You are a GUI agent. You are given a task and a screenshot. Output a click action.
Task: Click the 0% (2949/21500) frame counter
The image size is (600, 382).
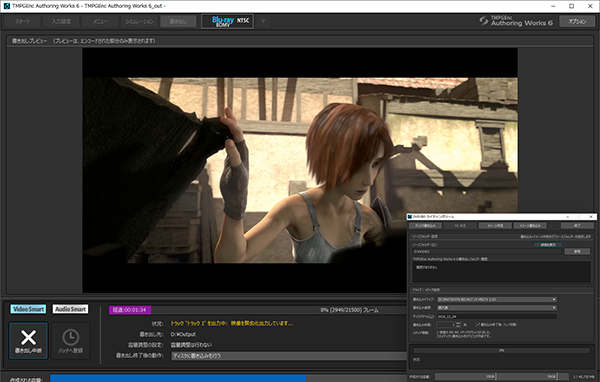(x=349, y=310)
